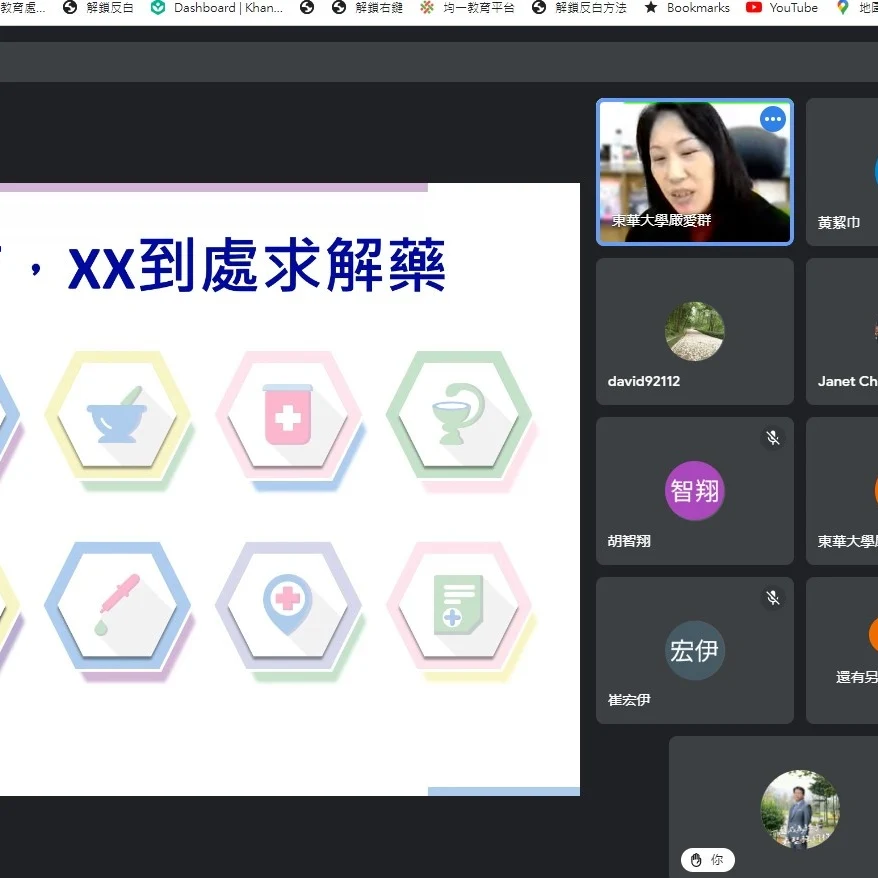
Task: Click the 智翔 purple avatar circle
Action: (694, 491)
